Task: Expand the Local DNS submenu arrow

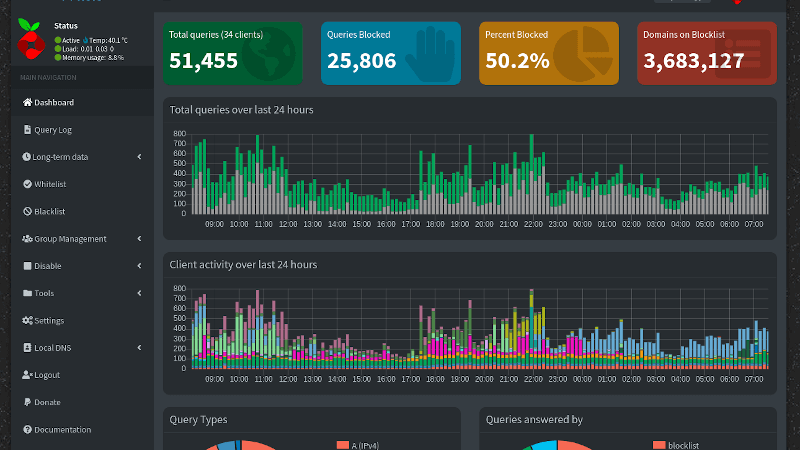Action: (139, 348)
